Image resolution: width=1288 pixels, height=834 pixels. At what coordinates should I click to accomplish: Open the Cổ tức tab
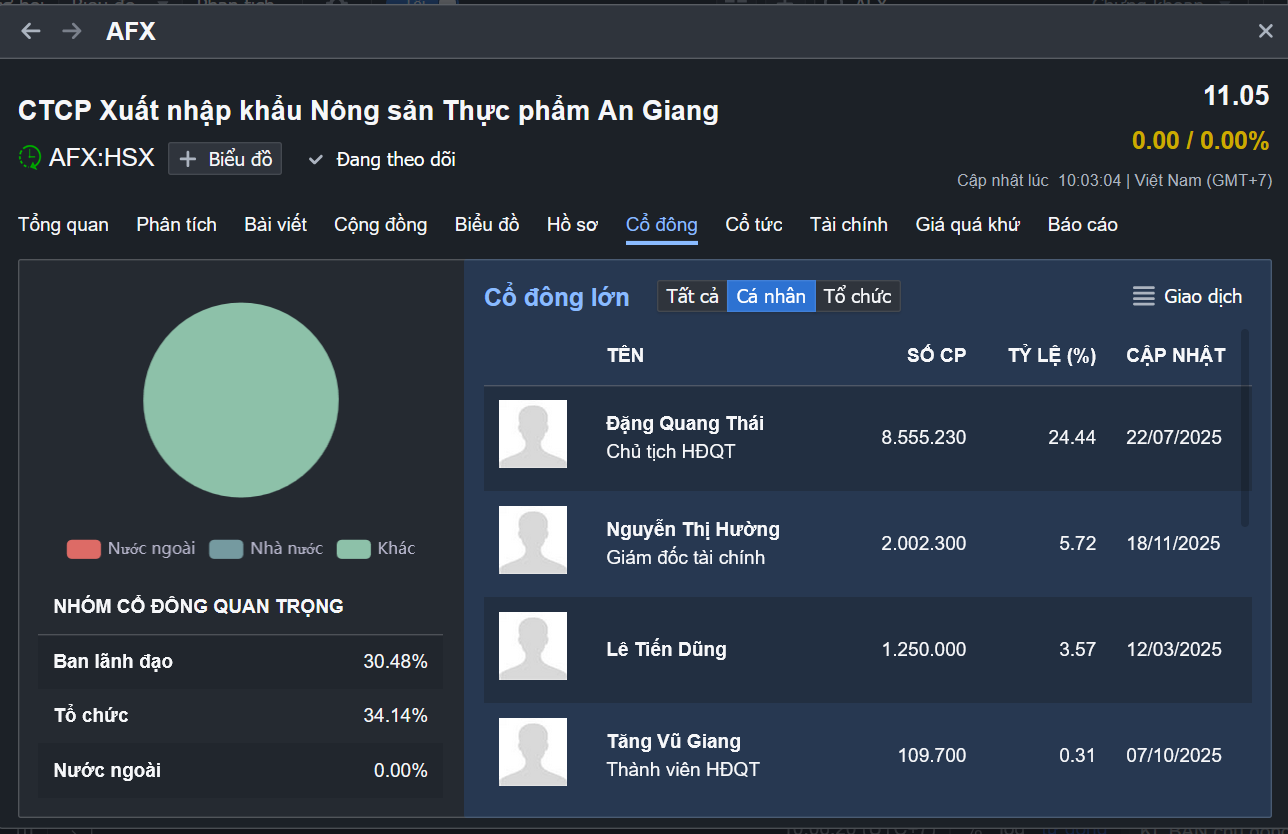coord(753,224)
